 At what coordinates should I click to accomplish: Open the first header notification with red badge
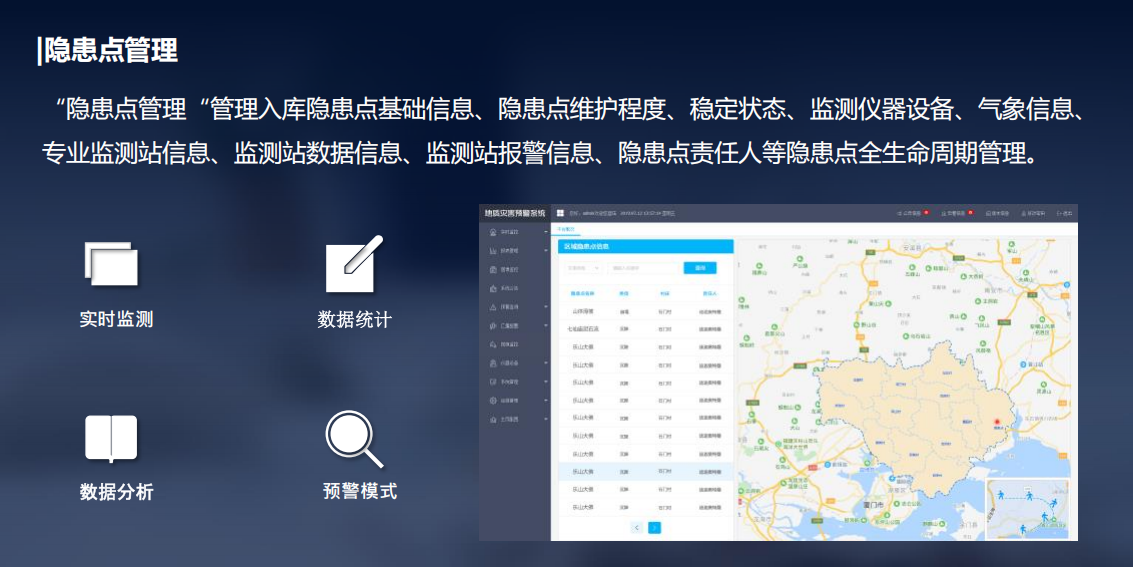click(913, 213)
